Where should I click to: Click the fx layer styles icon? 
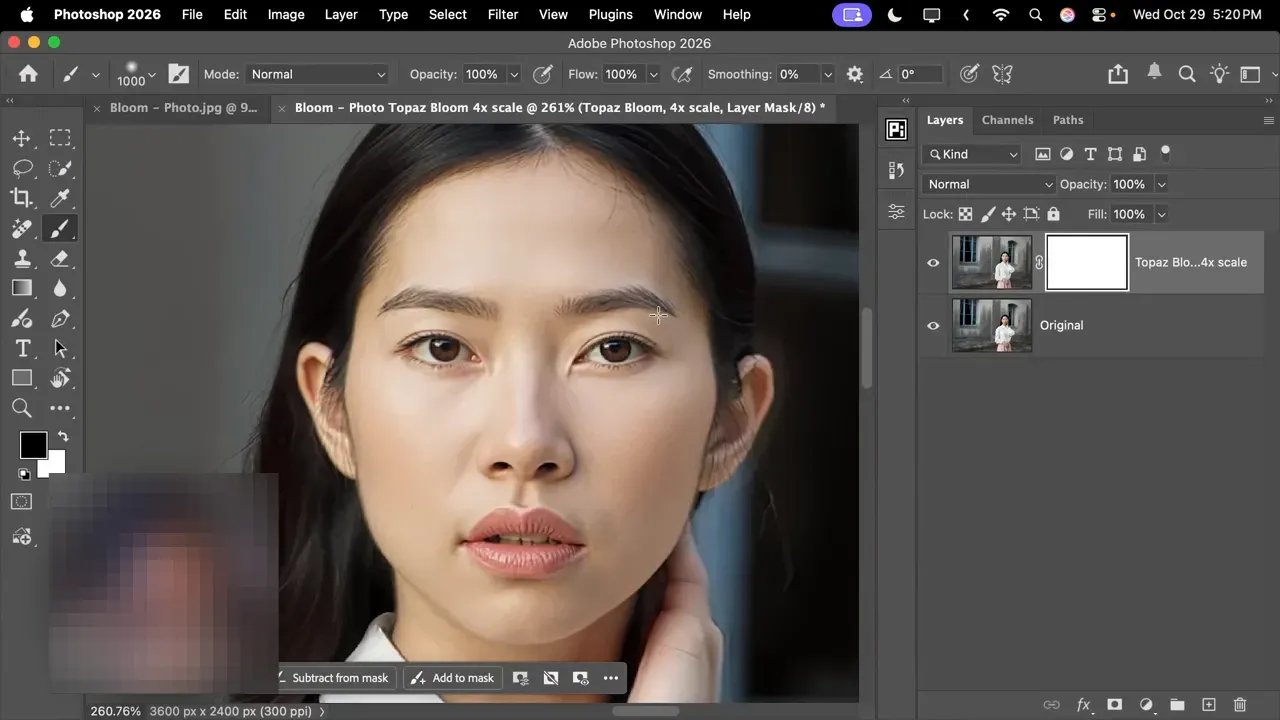point(1083,704)
